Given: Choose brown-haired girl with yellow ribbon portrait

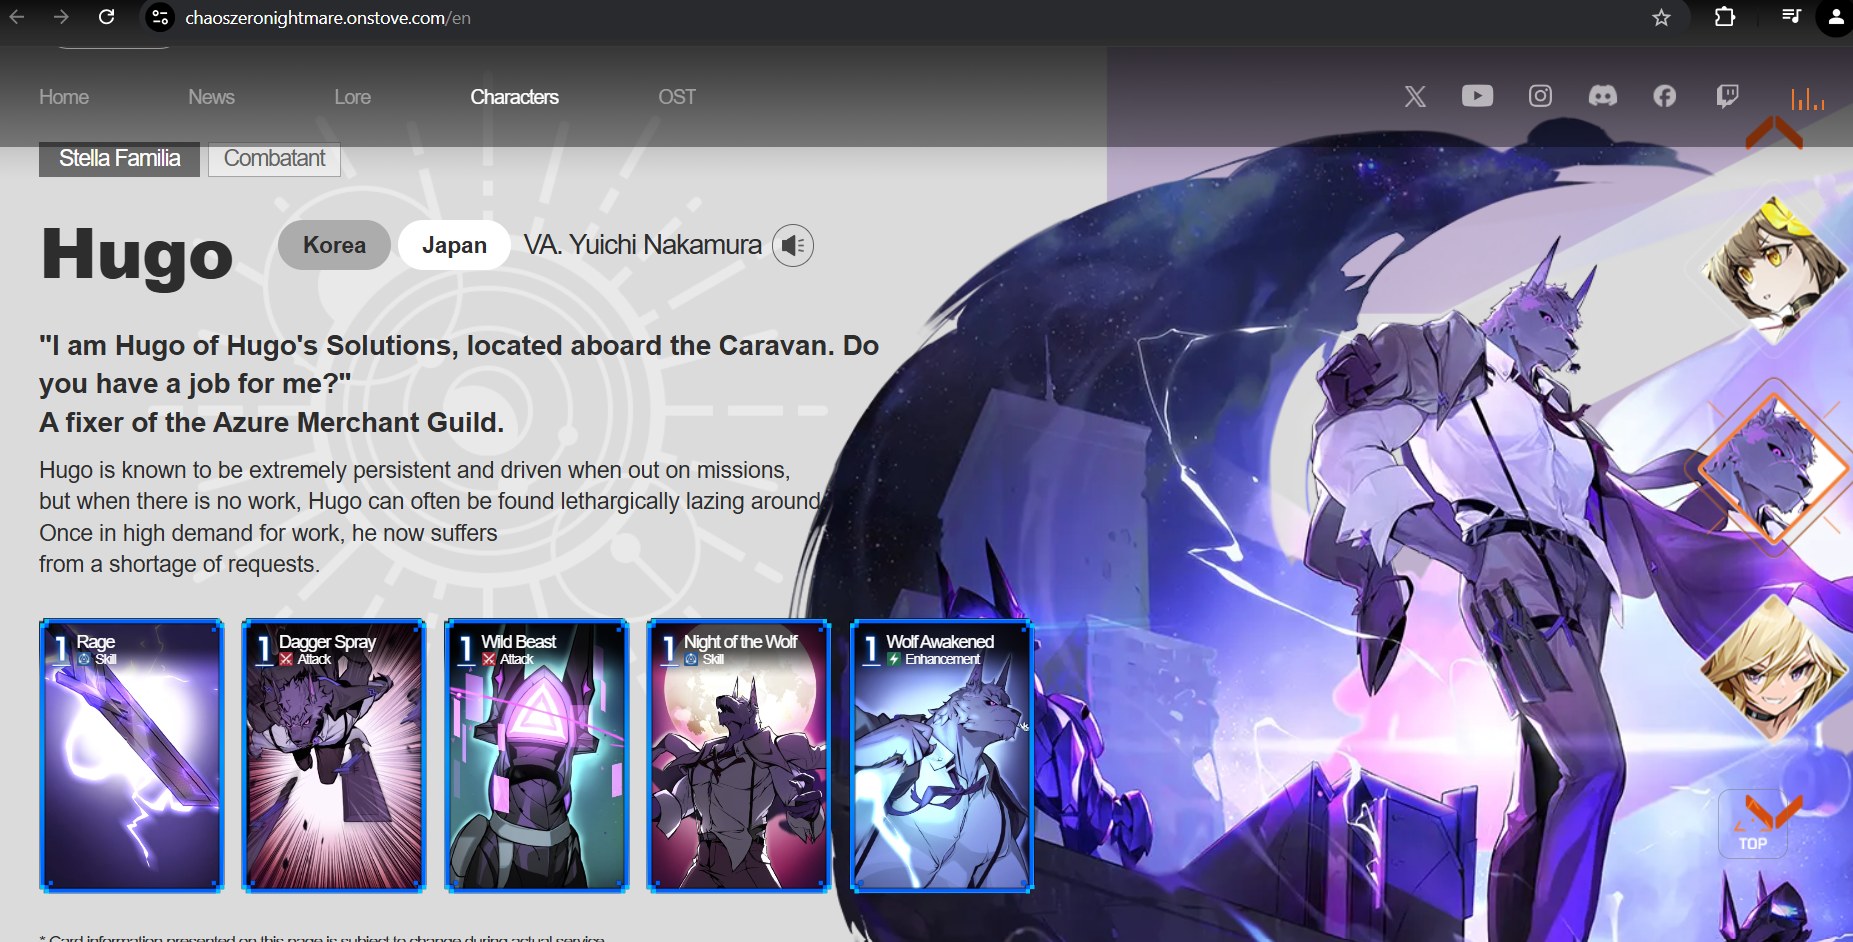Looking at the screenshot, I should point(1773,268).
